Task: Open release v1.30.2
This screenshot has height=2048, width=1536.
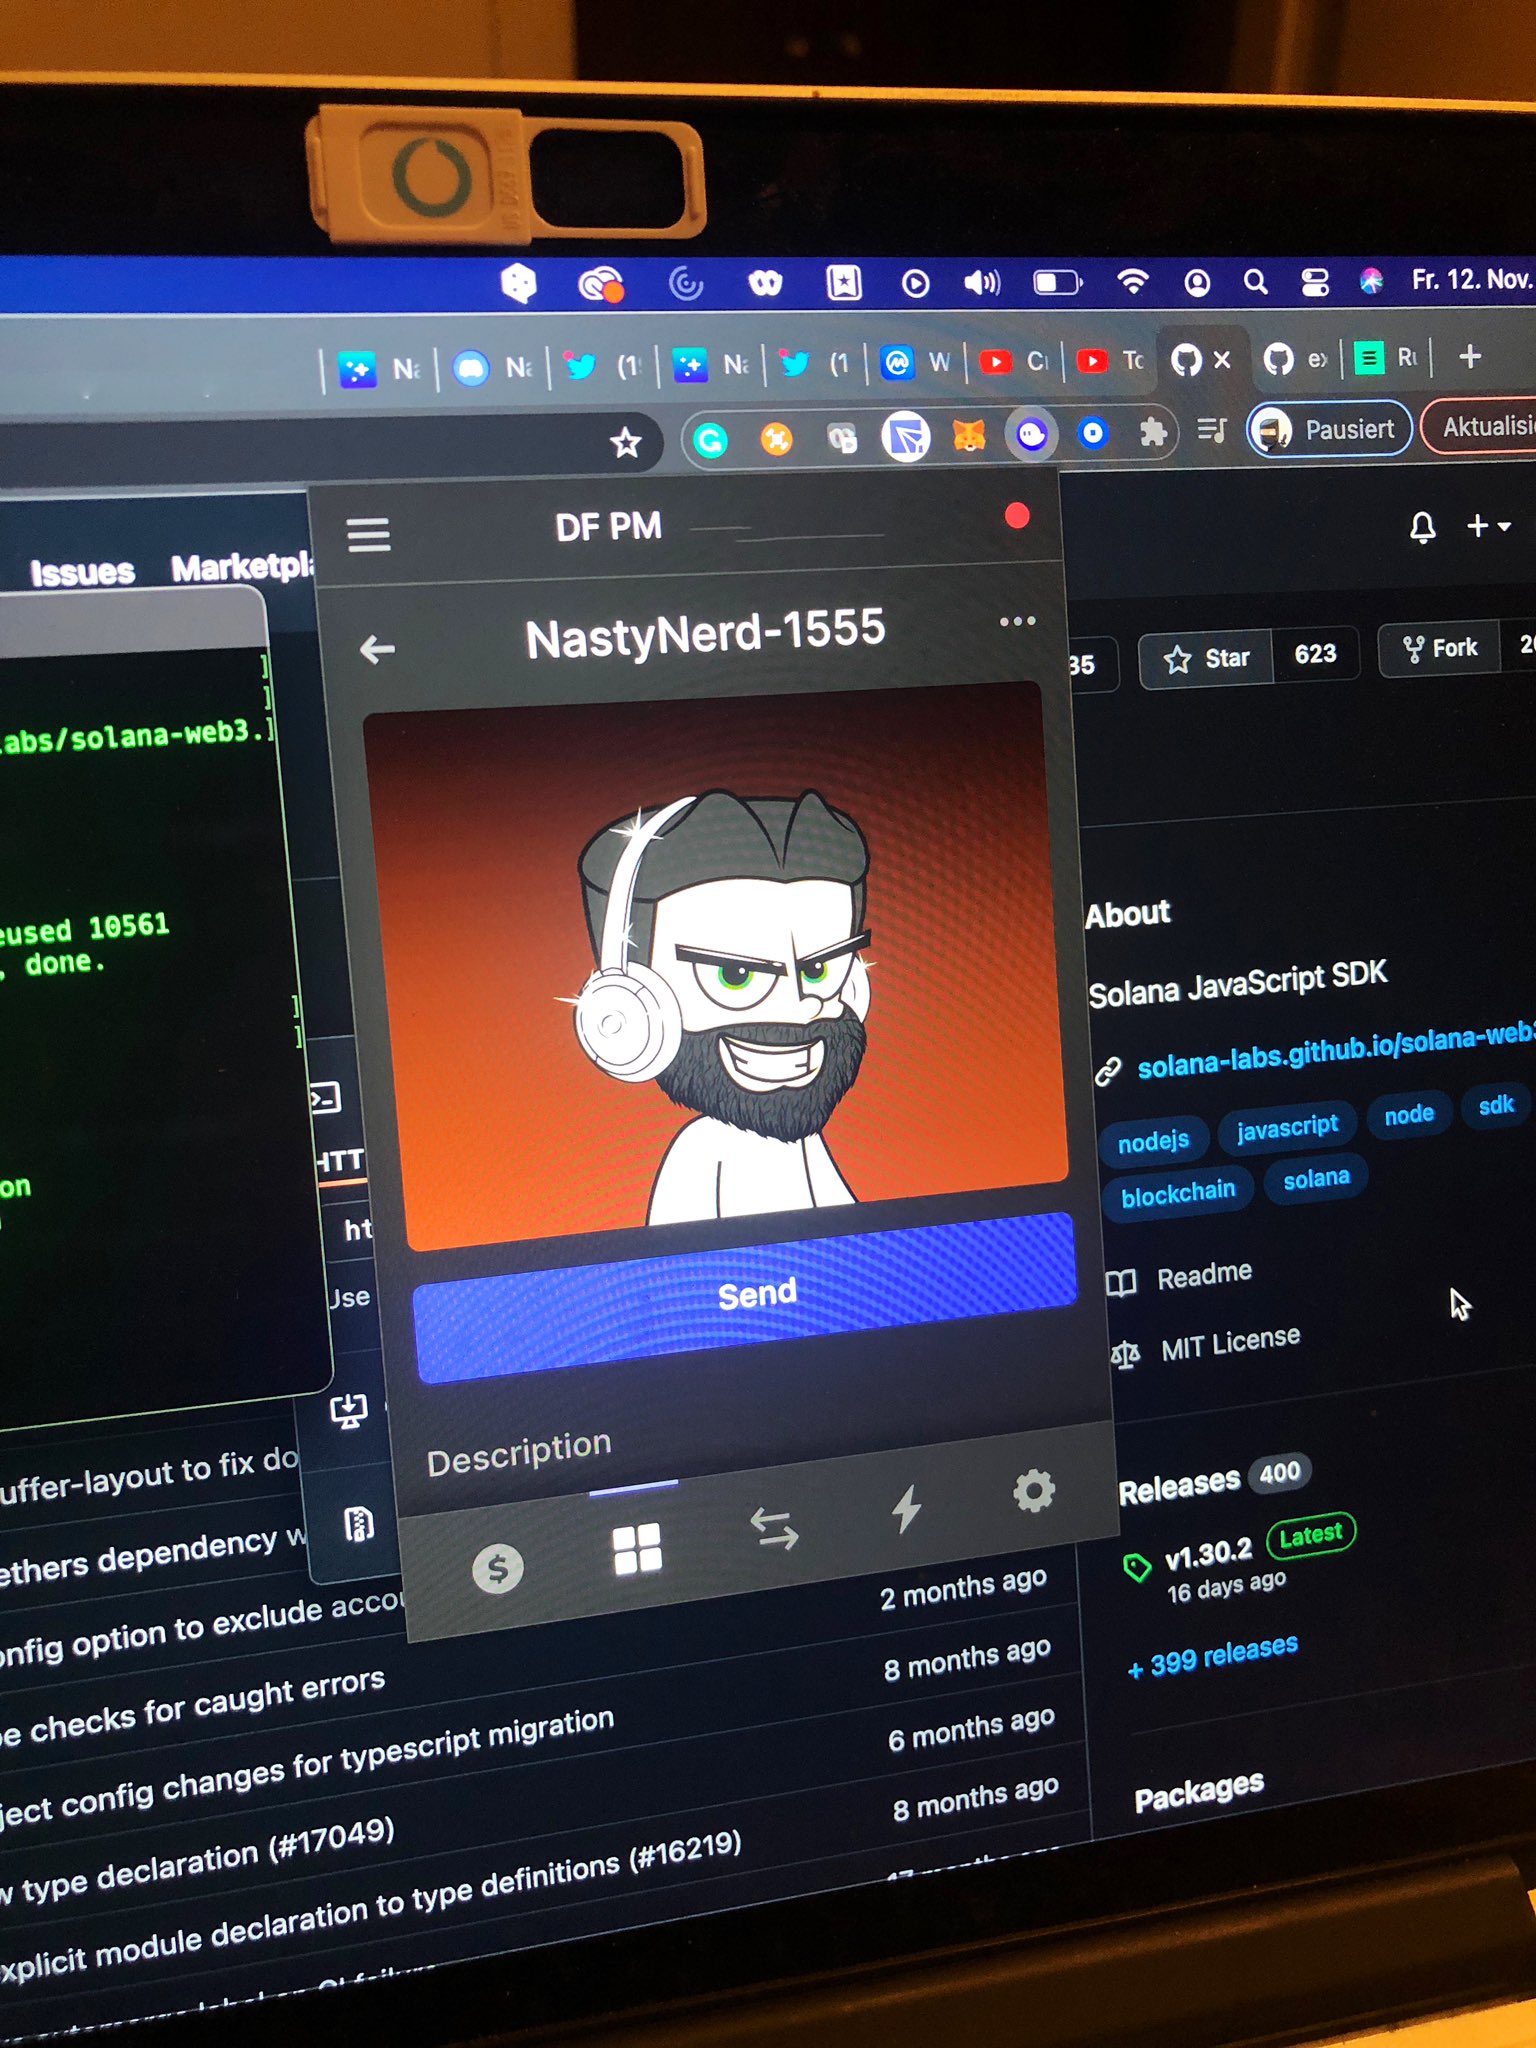Action: pos(1208,1552)
